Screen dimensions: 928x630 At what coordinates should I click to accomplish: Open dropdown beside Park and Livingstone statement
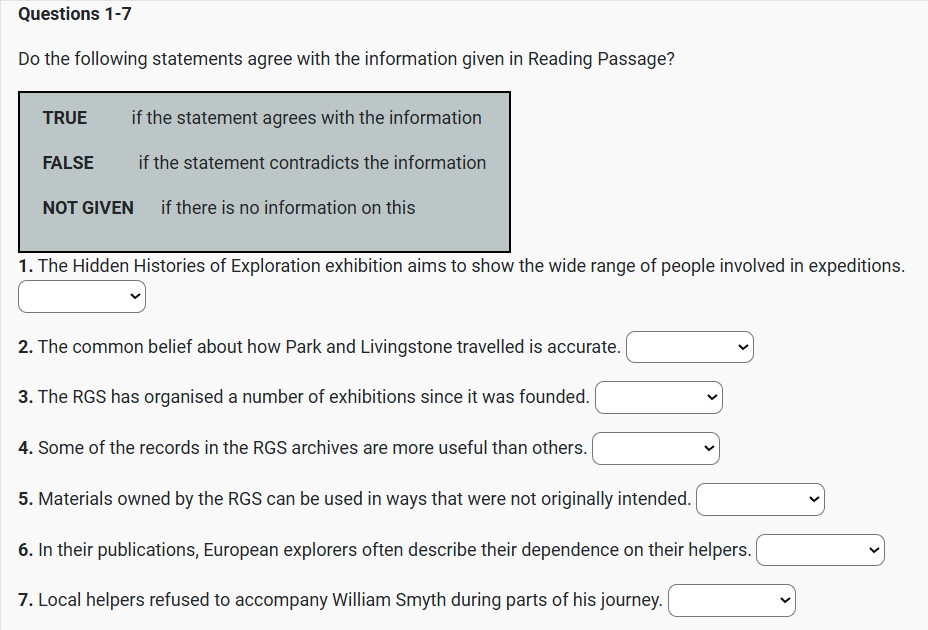click(689, 347)
